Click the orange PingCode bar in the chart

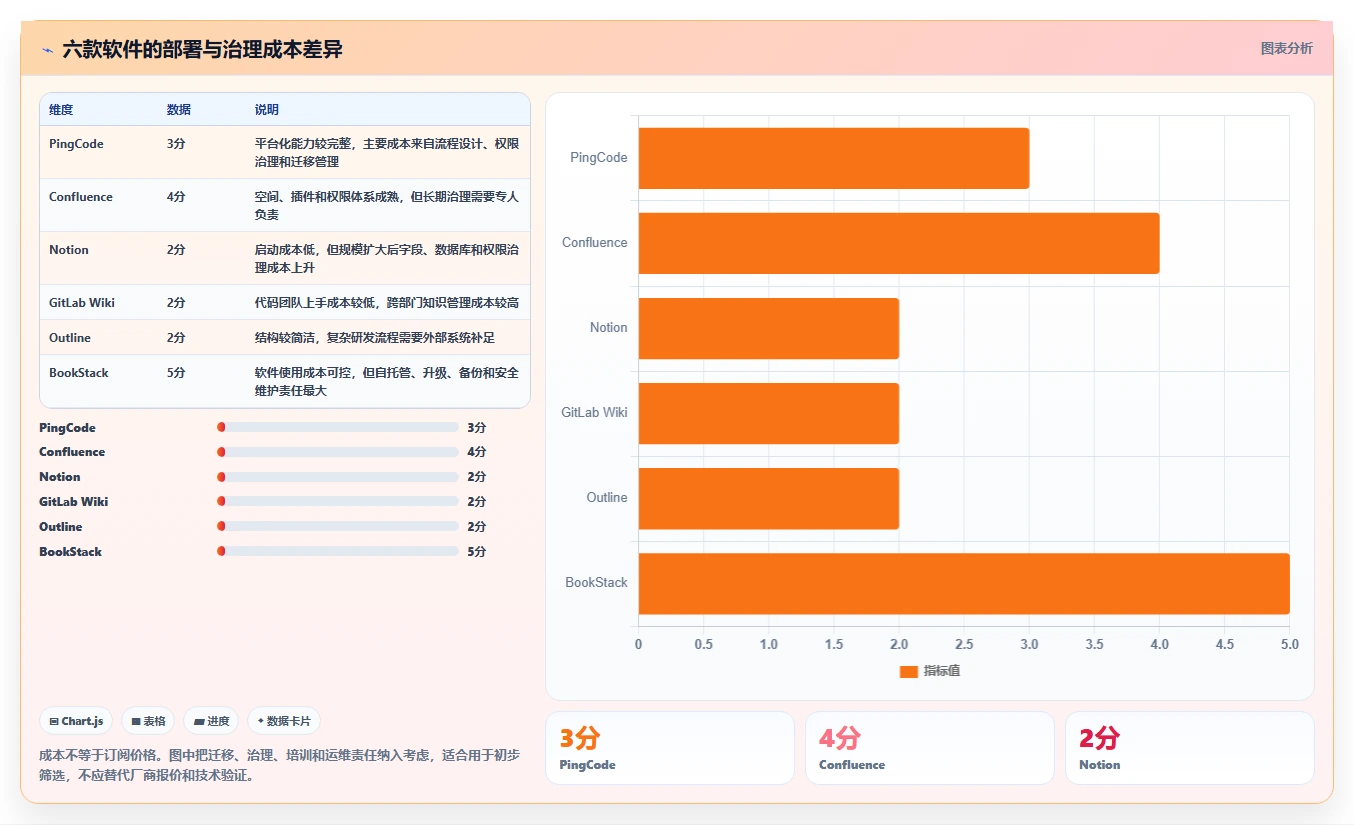coord(834,158)
